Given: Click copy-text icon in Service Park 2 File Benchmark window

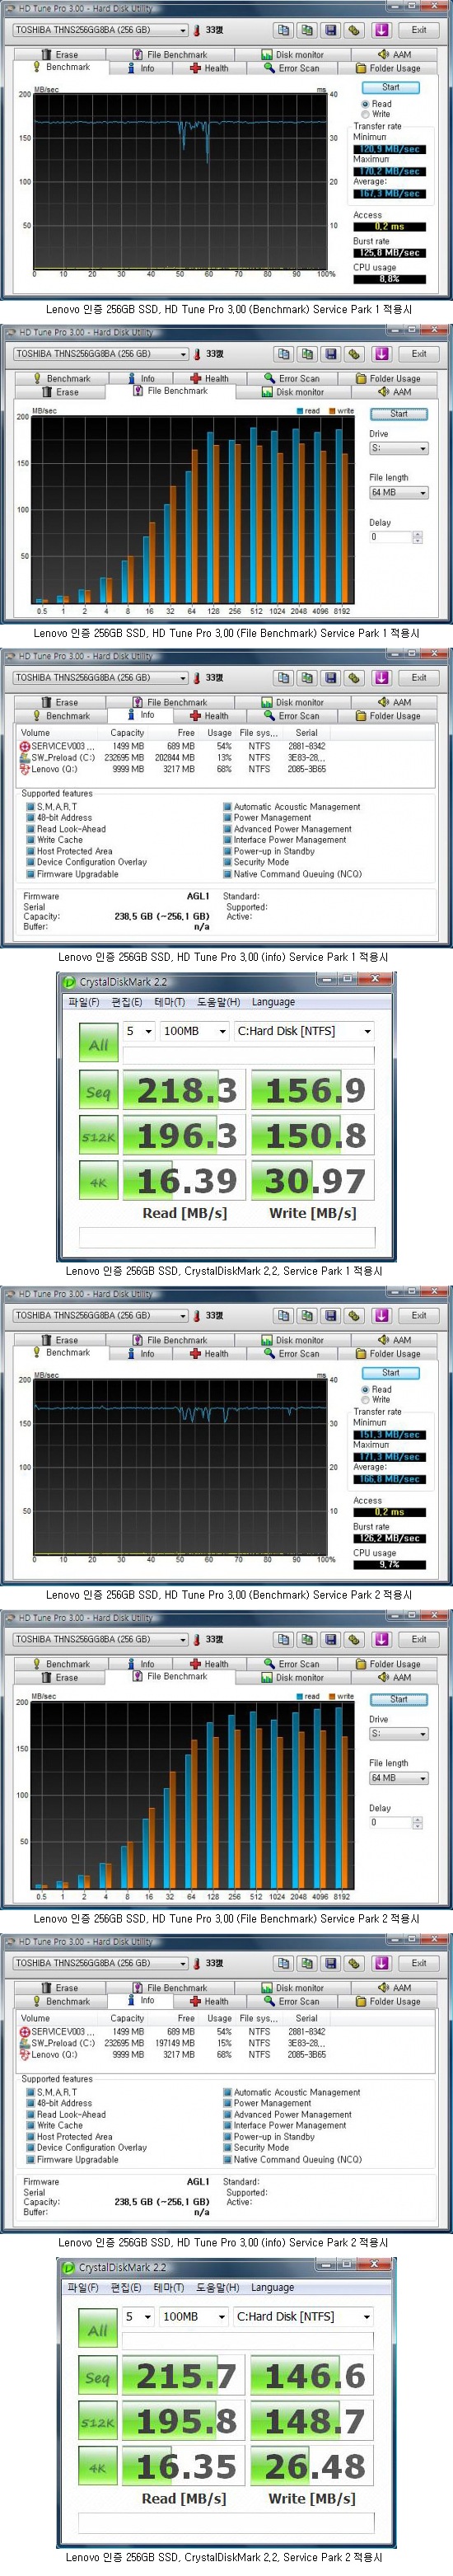Looking at the screenshot, I should (284, 1640).
